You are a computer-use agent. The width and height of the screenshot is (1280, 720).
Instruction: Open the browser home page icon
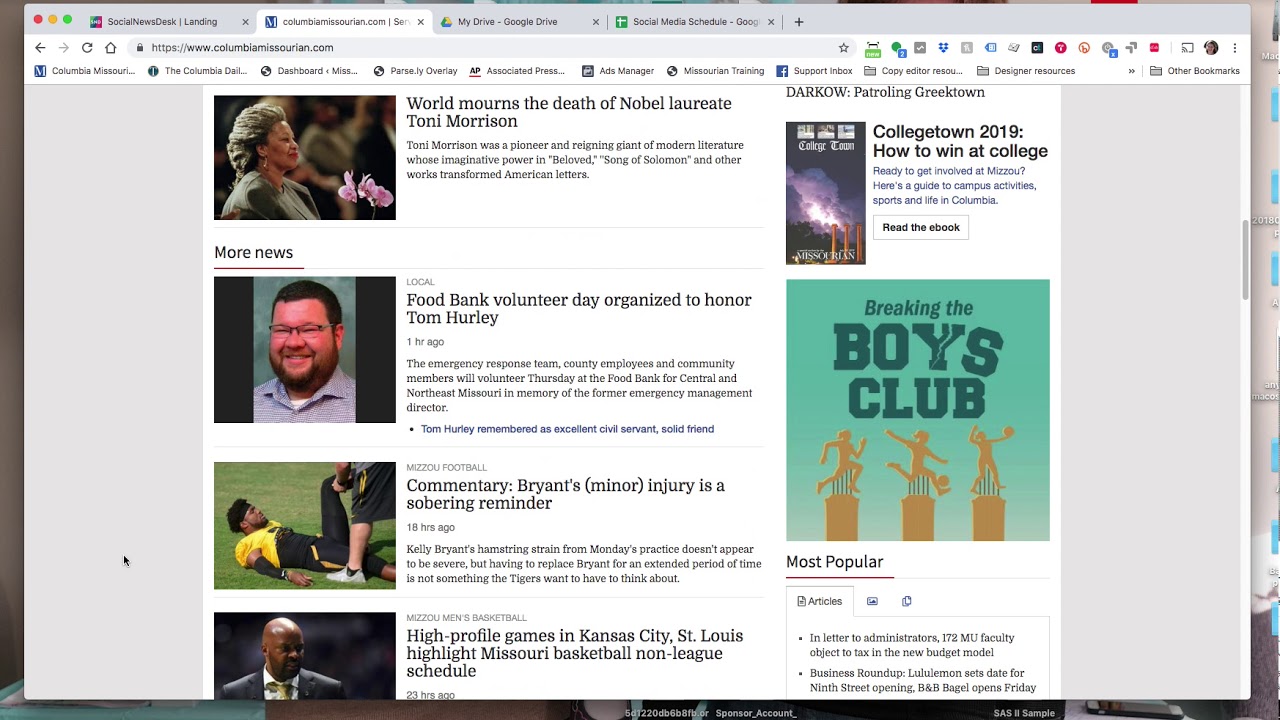[x=111, y=47]
